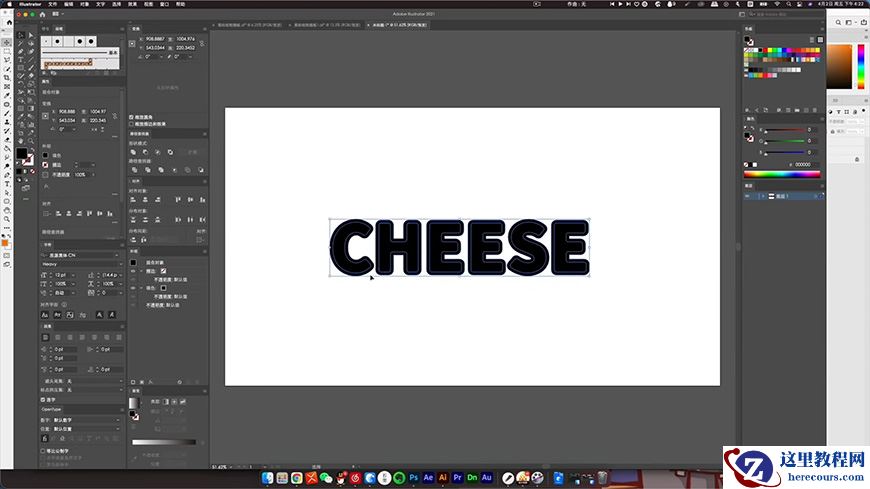Screen dimensions: 870x489
Task: Click horizontal align center in Align panel
Action: [x=145, y=199]
